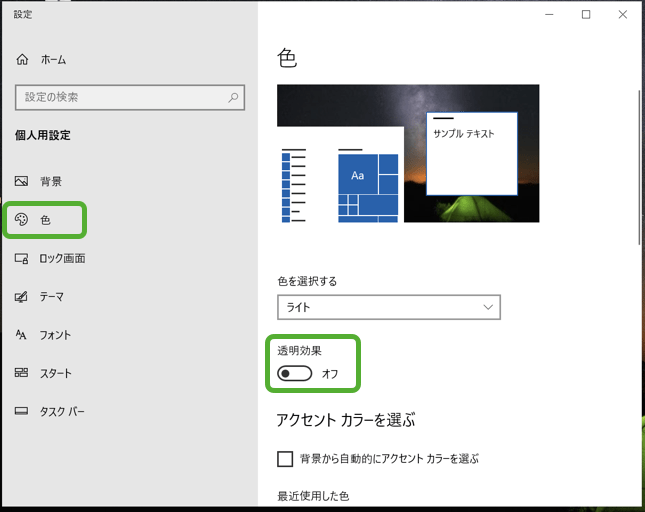Screen dimensions: 645x512
Task: Click the color preview image
Action: [x=408, y=153]
